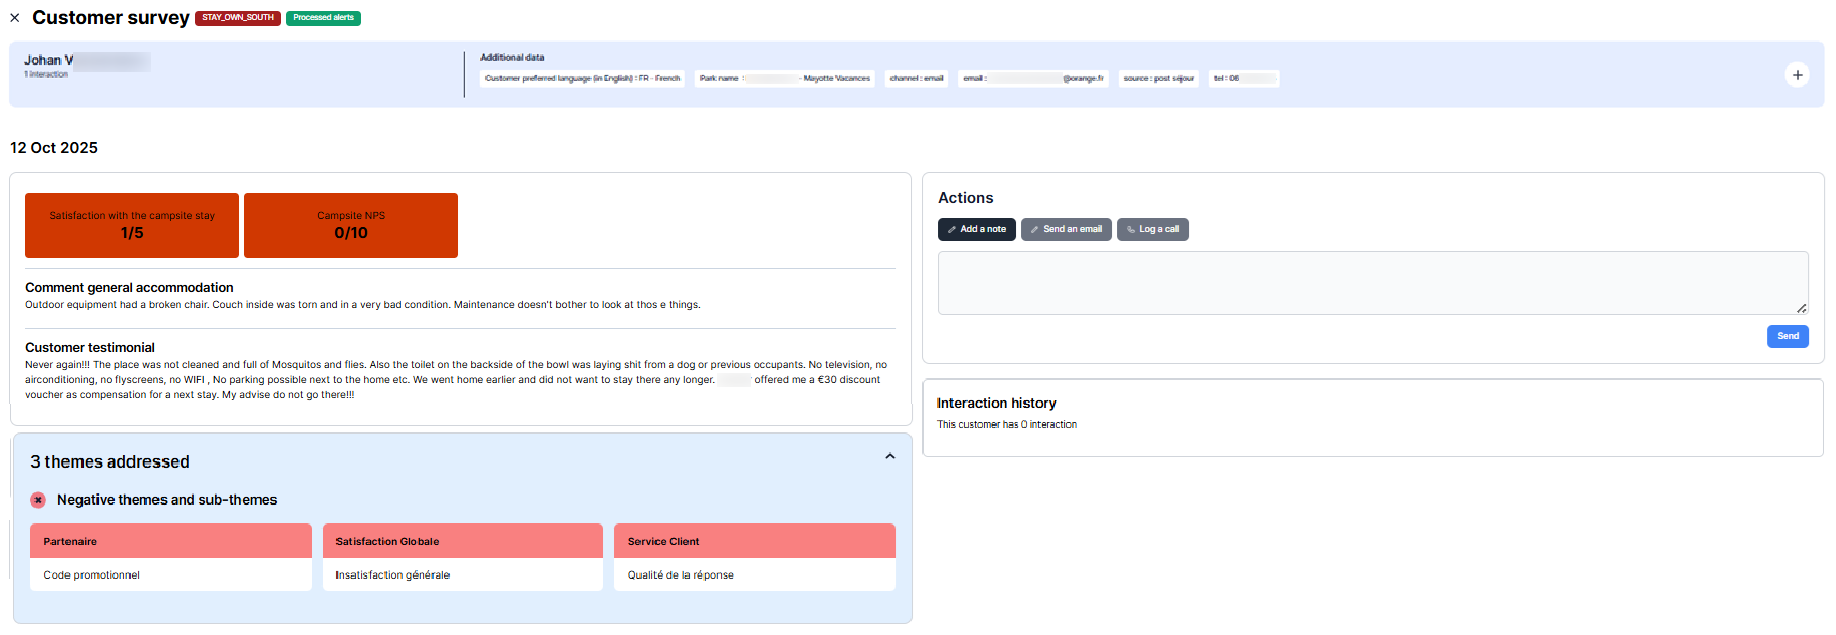Select the Satisfaction with campsite stay tile
The height and width of the screenshot is (635, 1836).
(132, 225)
